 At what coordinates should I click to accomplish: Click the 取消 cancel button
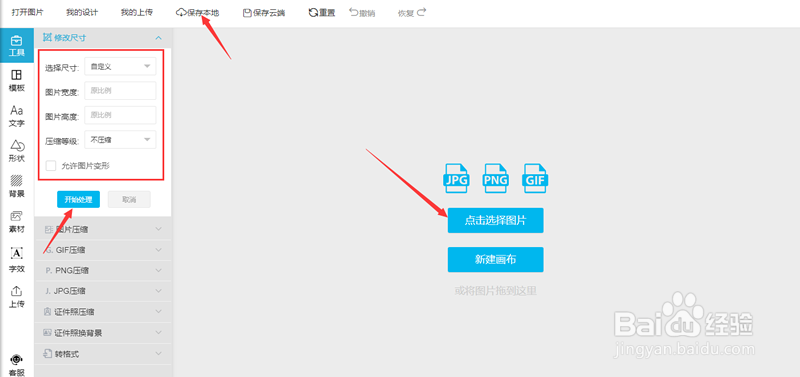pyautogui.click(x=129, y=199)
